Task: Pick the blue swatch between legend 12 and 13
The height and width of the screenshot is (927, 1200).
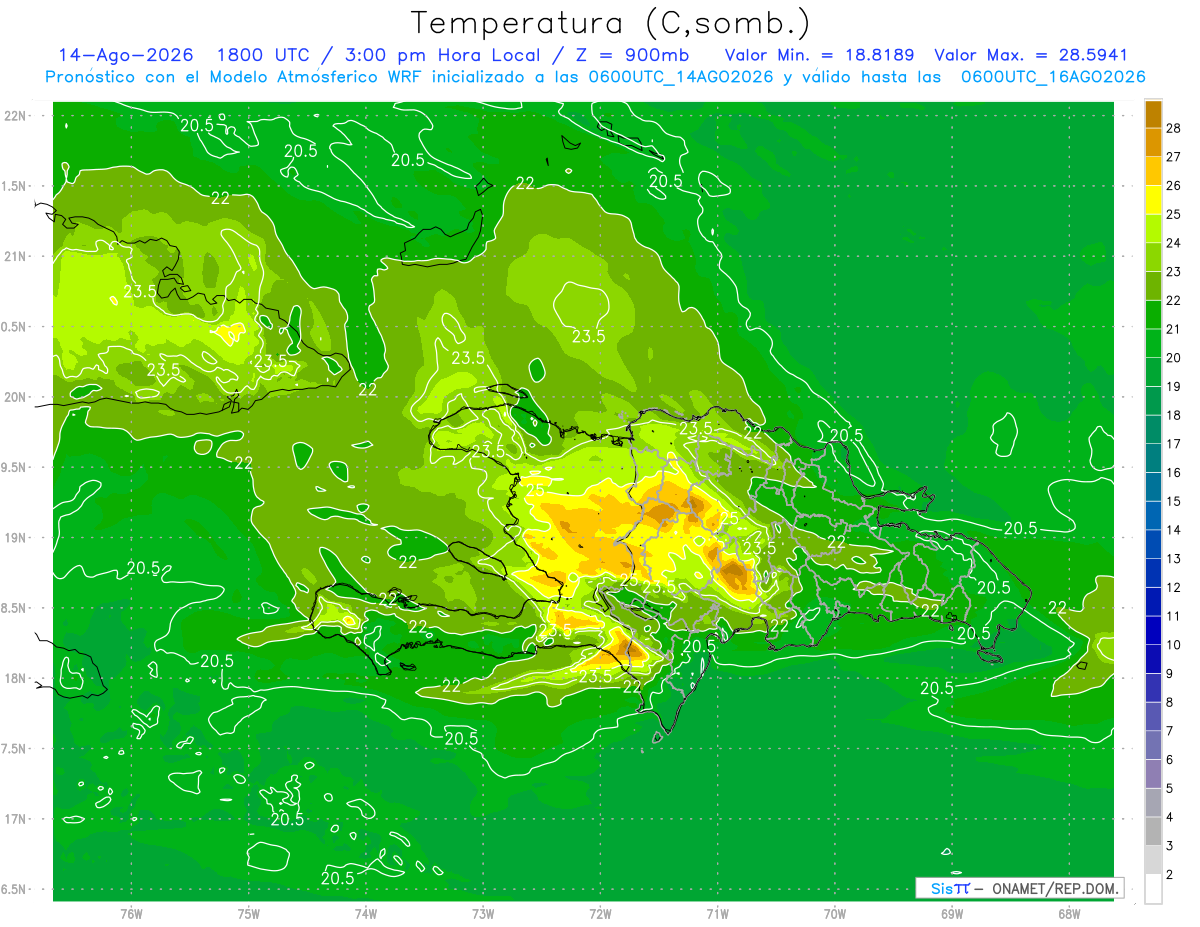Action: pyautogui.click(x=1153, y=573)
